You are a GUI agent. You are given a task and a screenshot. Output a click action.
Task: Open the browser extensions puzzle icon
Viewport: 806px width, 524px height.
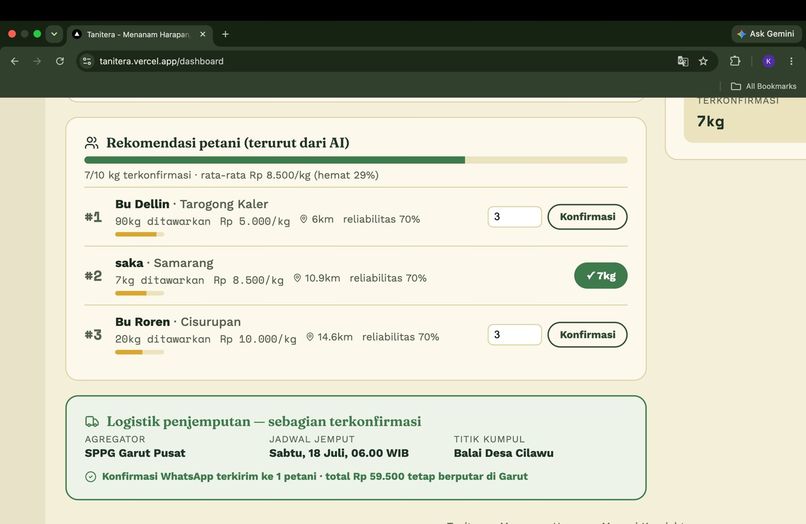[735, 61]
